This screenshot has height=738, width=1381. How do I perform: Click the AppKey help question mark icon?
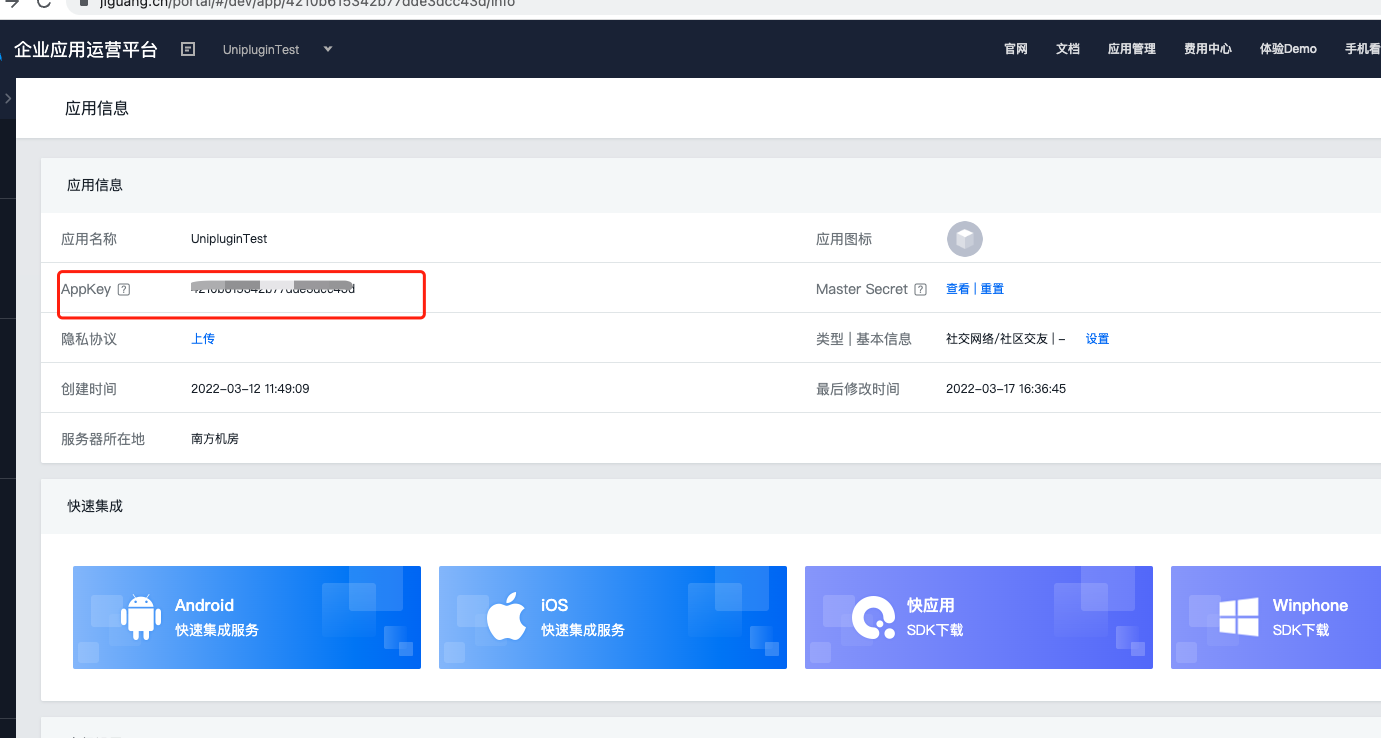pos(122,289)
